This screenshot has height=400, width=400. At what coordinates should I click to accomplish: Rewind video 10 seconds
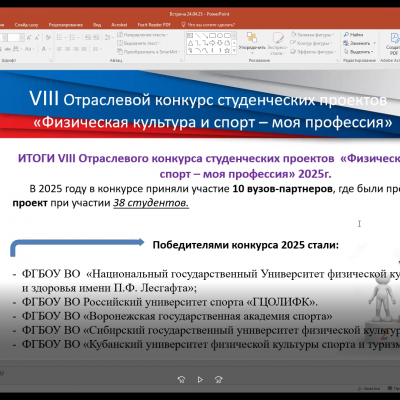pyautogui.click(x=181, y=379)
